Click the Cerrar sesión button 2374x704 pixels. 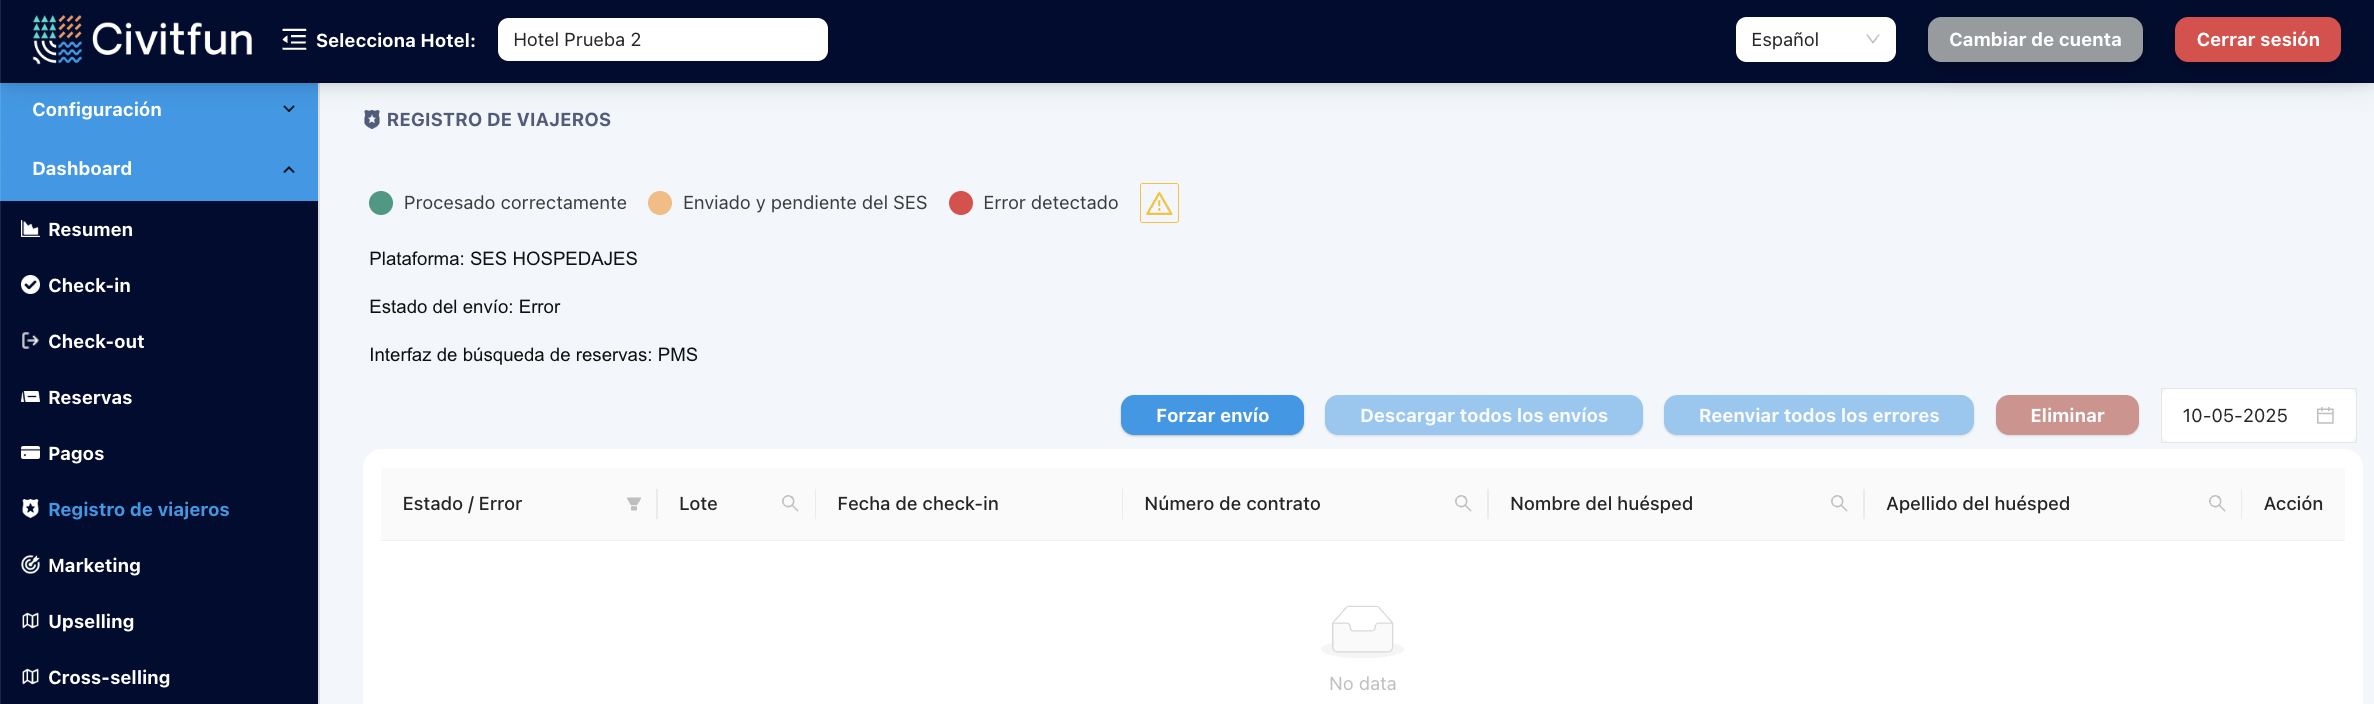(2258, 40)
